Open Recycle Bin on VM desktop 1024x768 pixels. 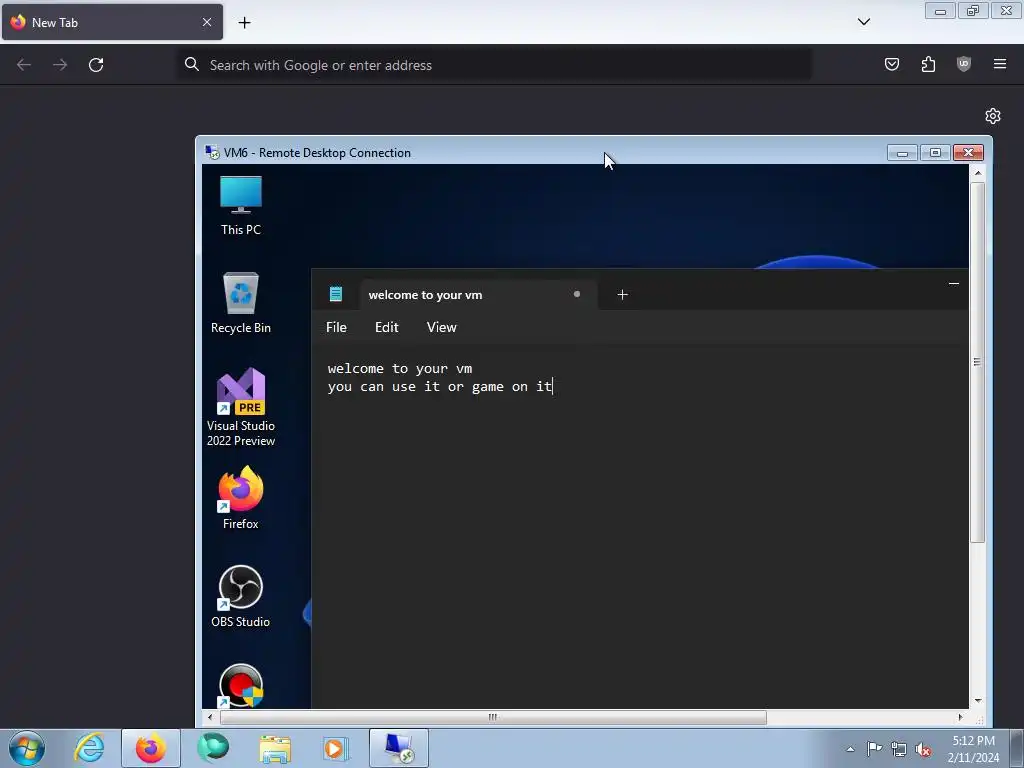pyautogui.click(x=240, y=302)
